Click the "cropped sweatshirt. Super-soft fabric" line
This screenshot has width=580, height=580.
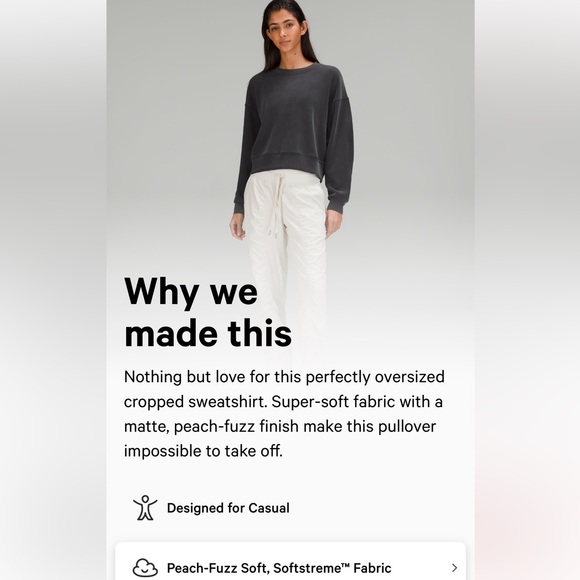coord(283,402)
